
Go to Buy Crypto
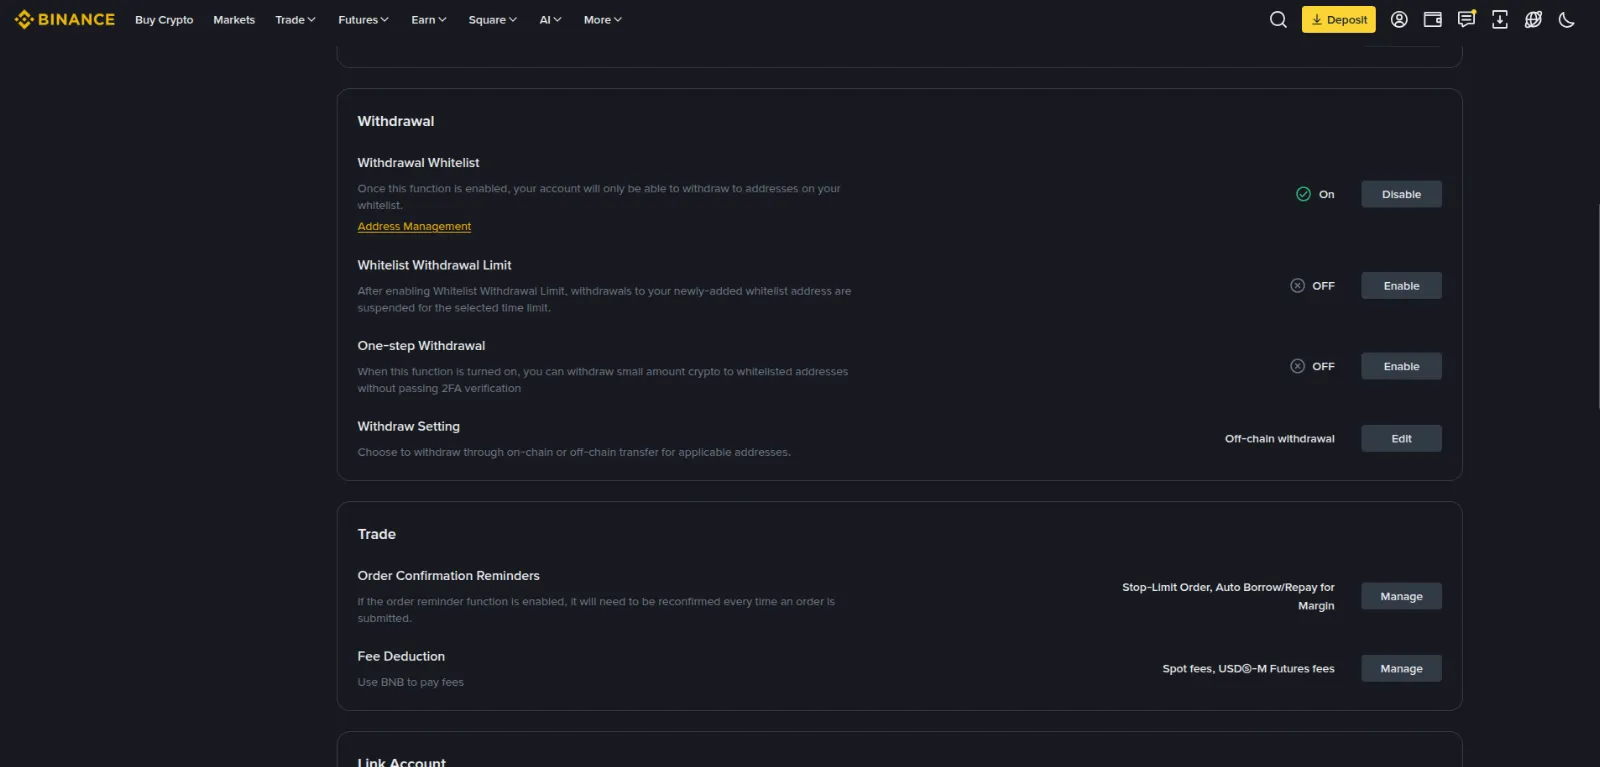(x=164, y=20)
